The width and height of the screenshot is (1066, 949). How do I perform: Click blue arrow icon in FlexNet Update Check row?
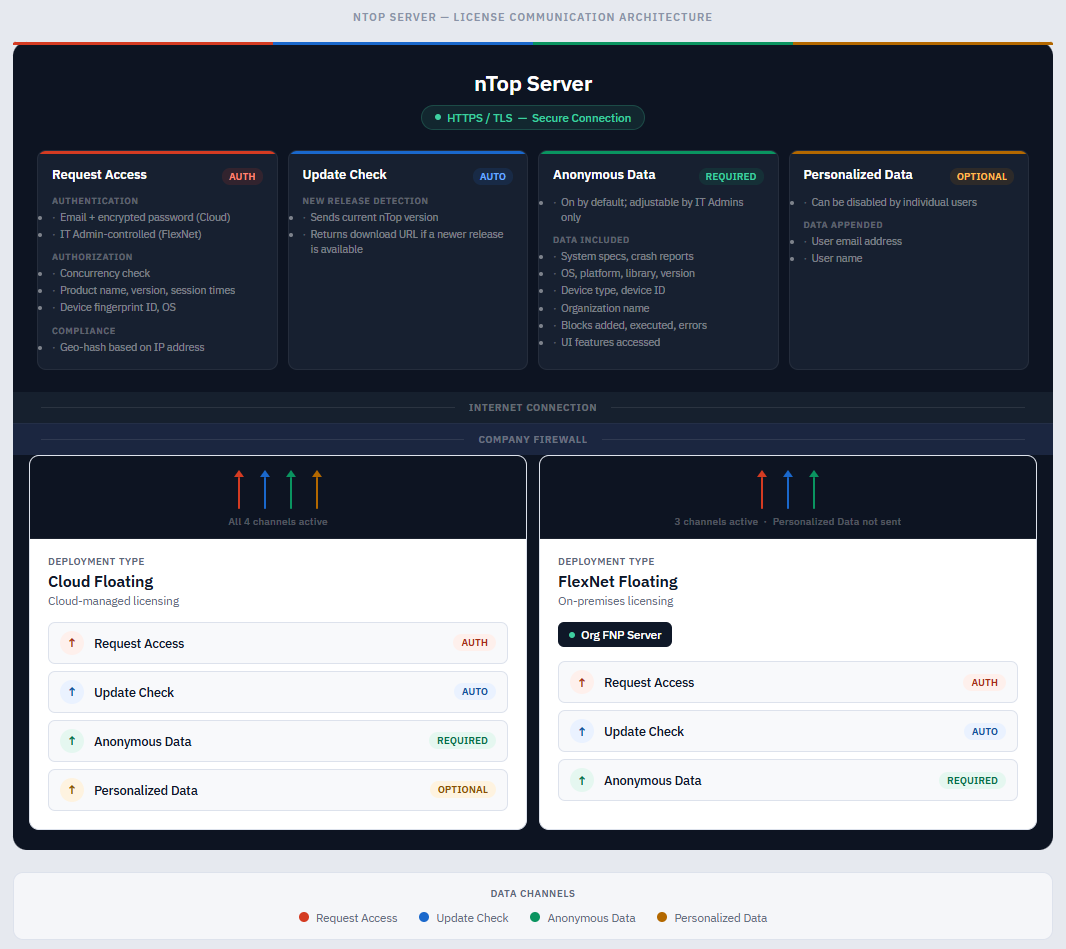click(582, 731)
